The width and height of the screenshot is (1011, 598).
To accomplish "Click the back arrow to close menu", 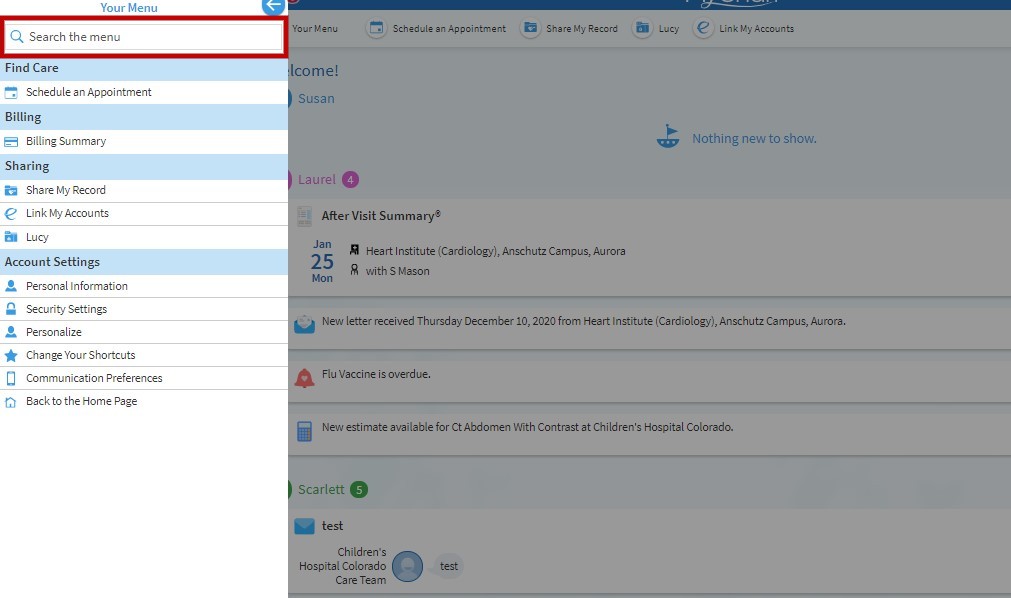I will pyautogui.click(x=274, y=6).
